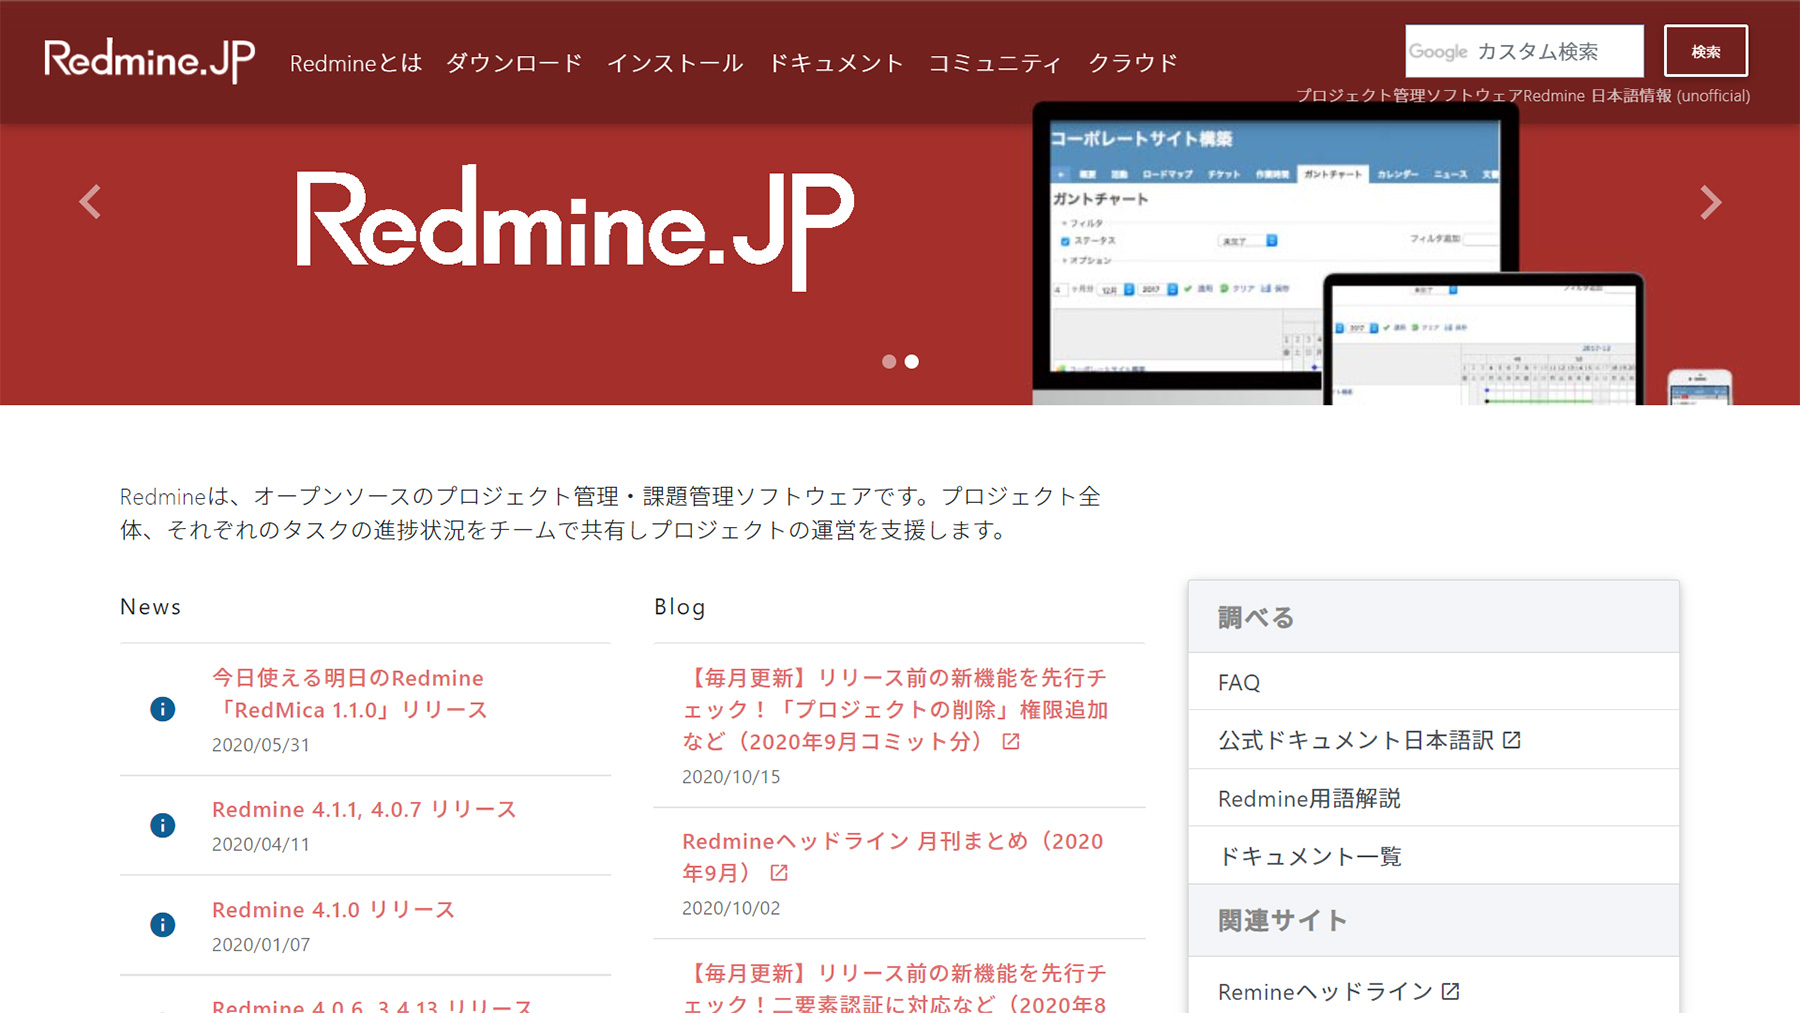Image resolution: width=1800 pixels, height=1013 pixels.
Task: Open news Redmine 4.1.1, 4.0.7 リリース
Action: pos(364,809)
